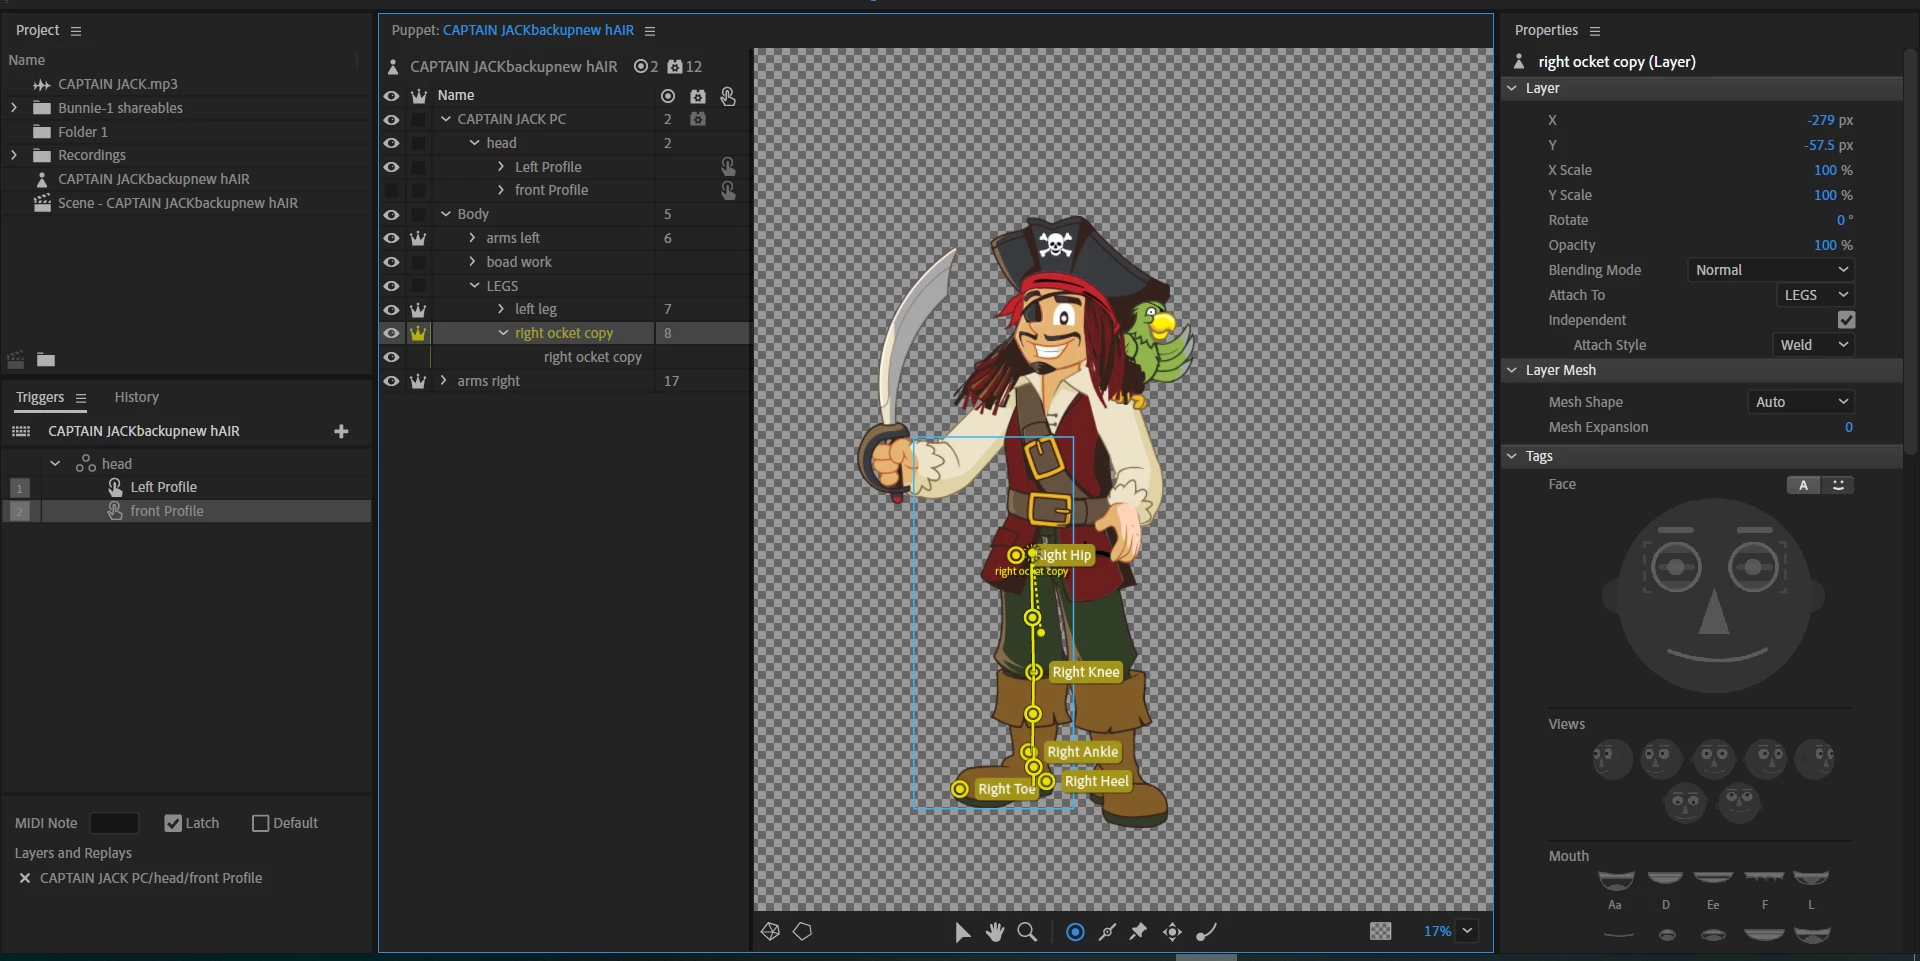Screen dimensions: 1920x961
Task: Select the Pin tool
Action: (x=1138, y=932)
